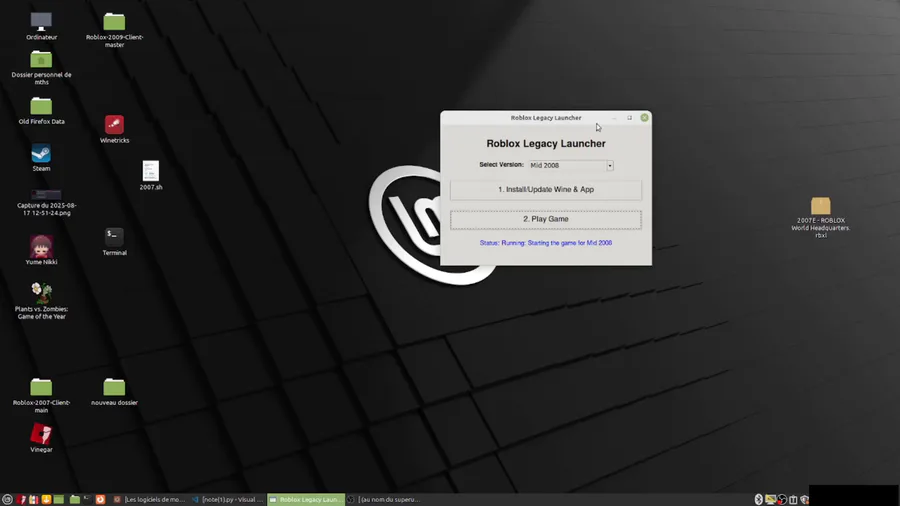Open the Roblox-2009-Client-master folder
The width and height of the screenshot is (900, 506).
(114, 30)
